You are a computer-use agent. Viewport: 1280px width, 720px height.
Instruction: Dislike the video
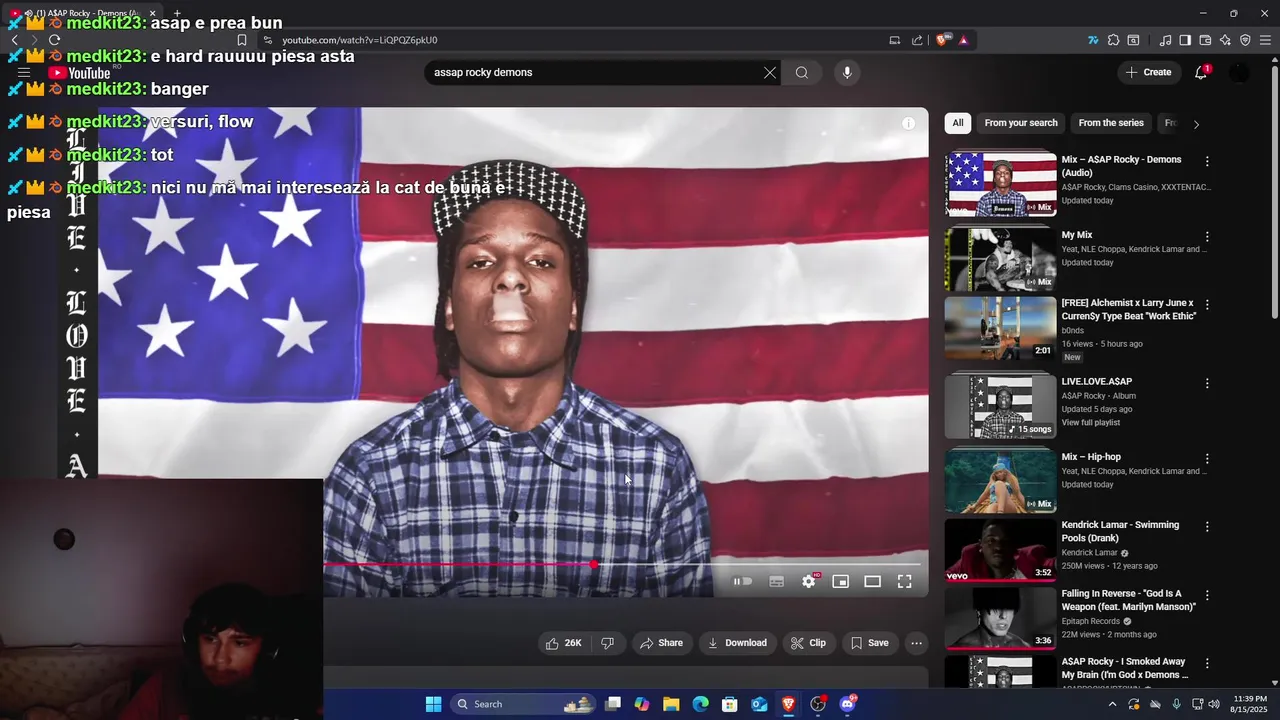pos(608,643)
